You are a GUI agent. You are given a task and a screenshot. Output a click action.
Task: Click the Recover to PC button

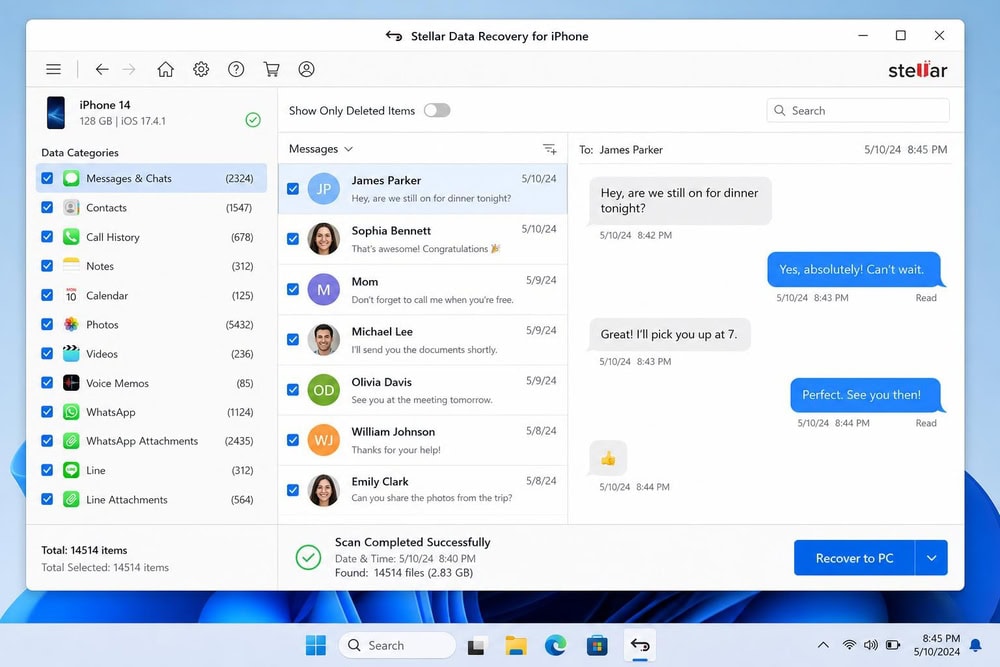(854, 558)
